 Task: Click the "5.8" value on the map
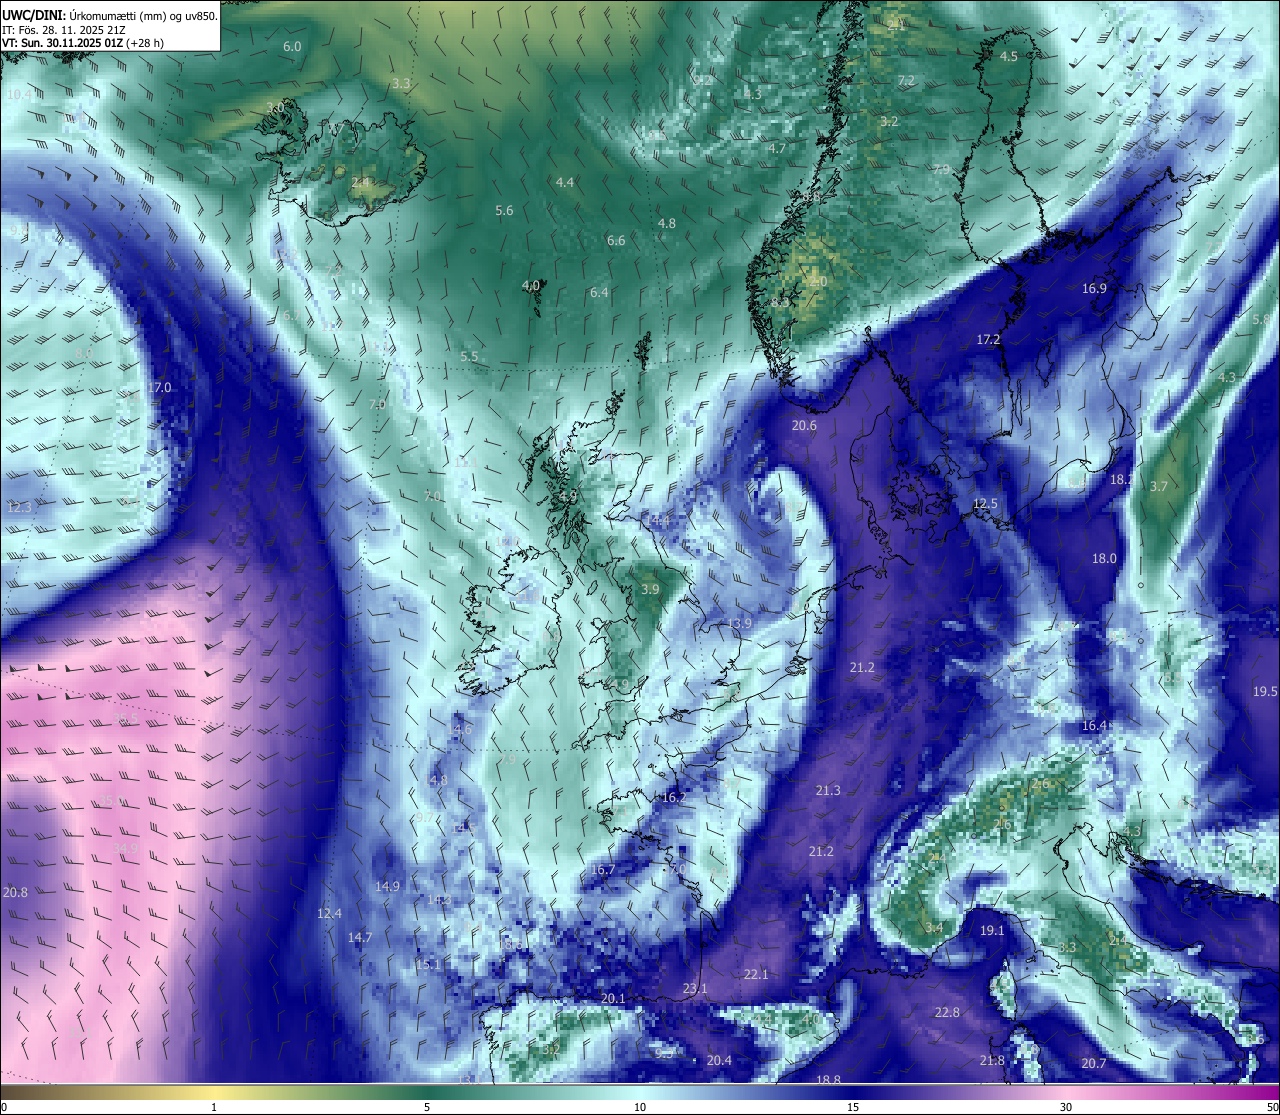tap(1261, 320)
